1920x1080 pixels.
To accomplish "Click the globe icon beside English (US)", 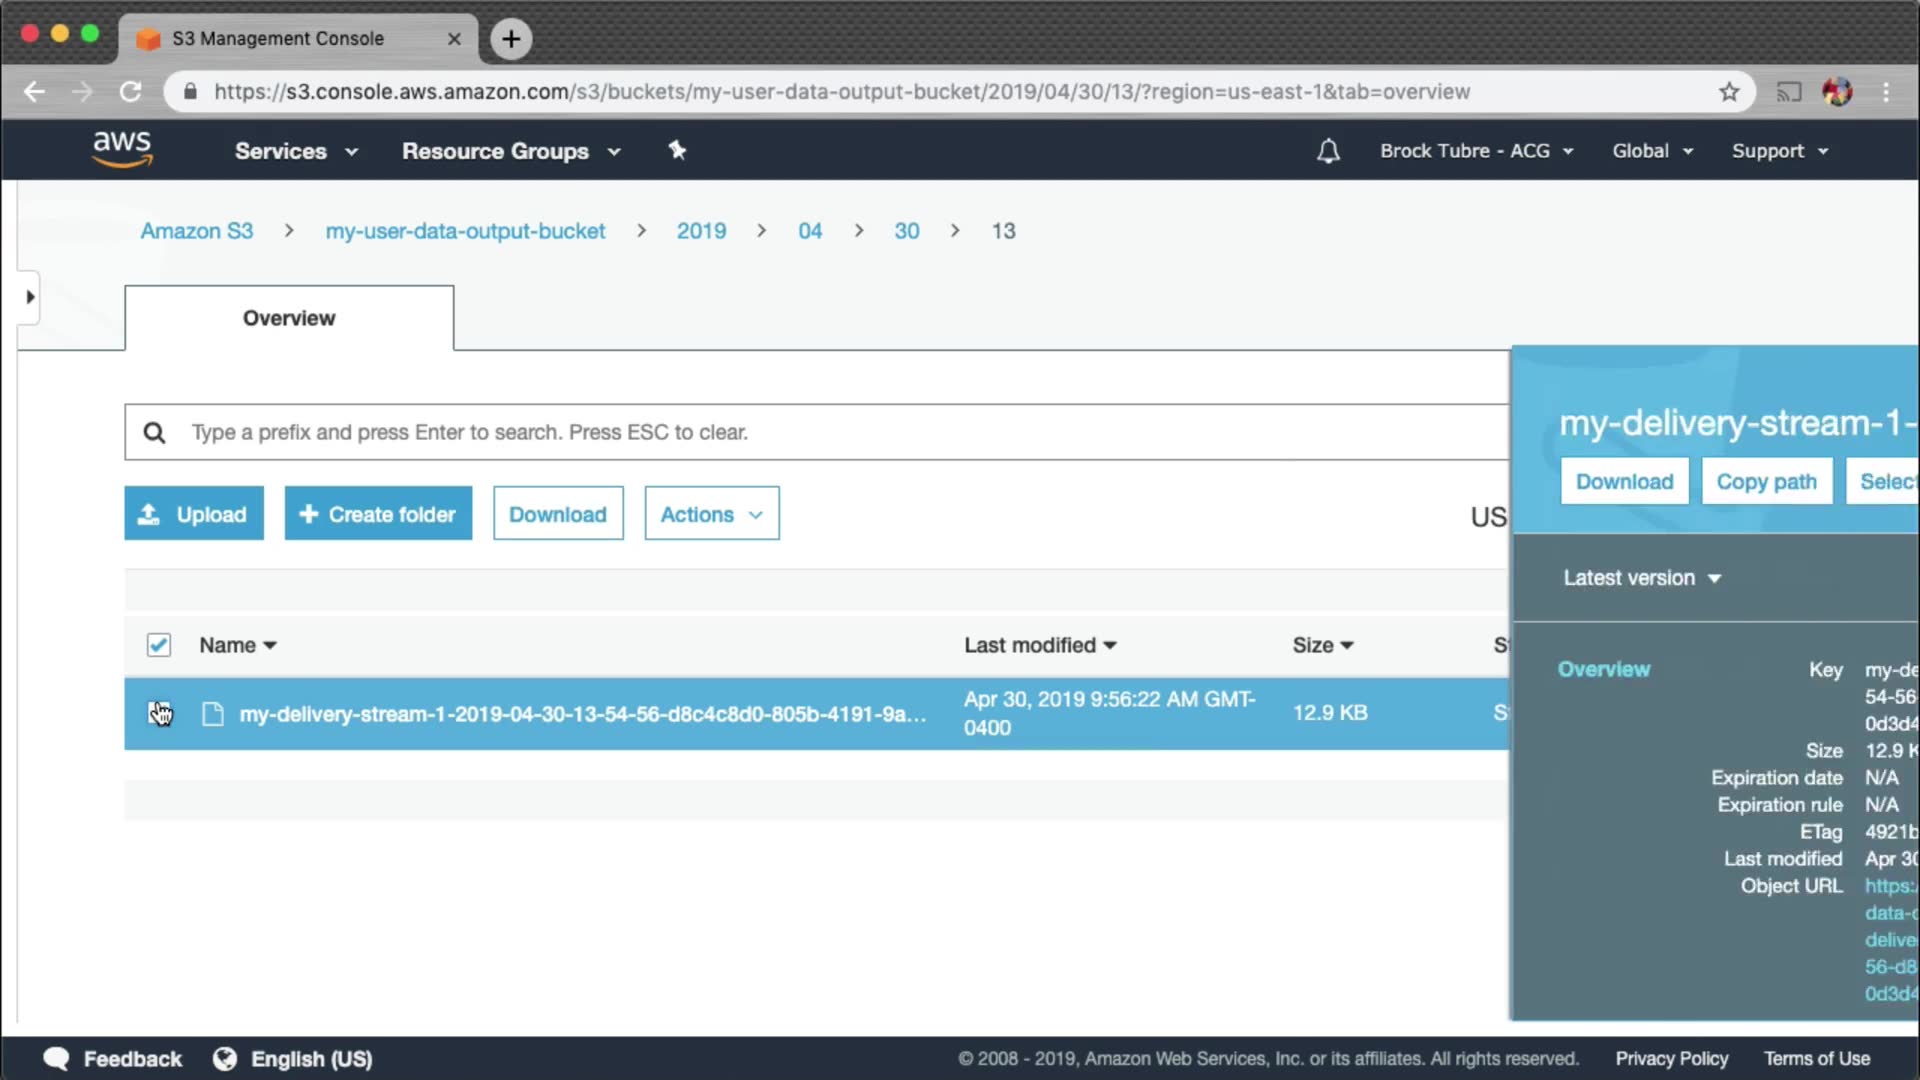I will pos(225,1058).
